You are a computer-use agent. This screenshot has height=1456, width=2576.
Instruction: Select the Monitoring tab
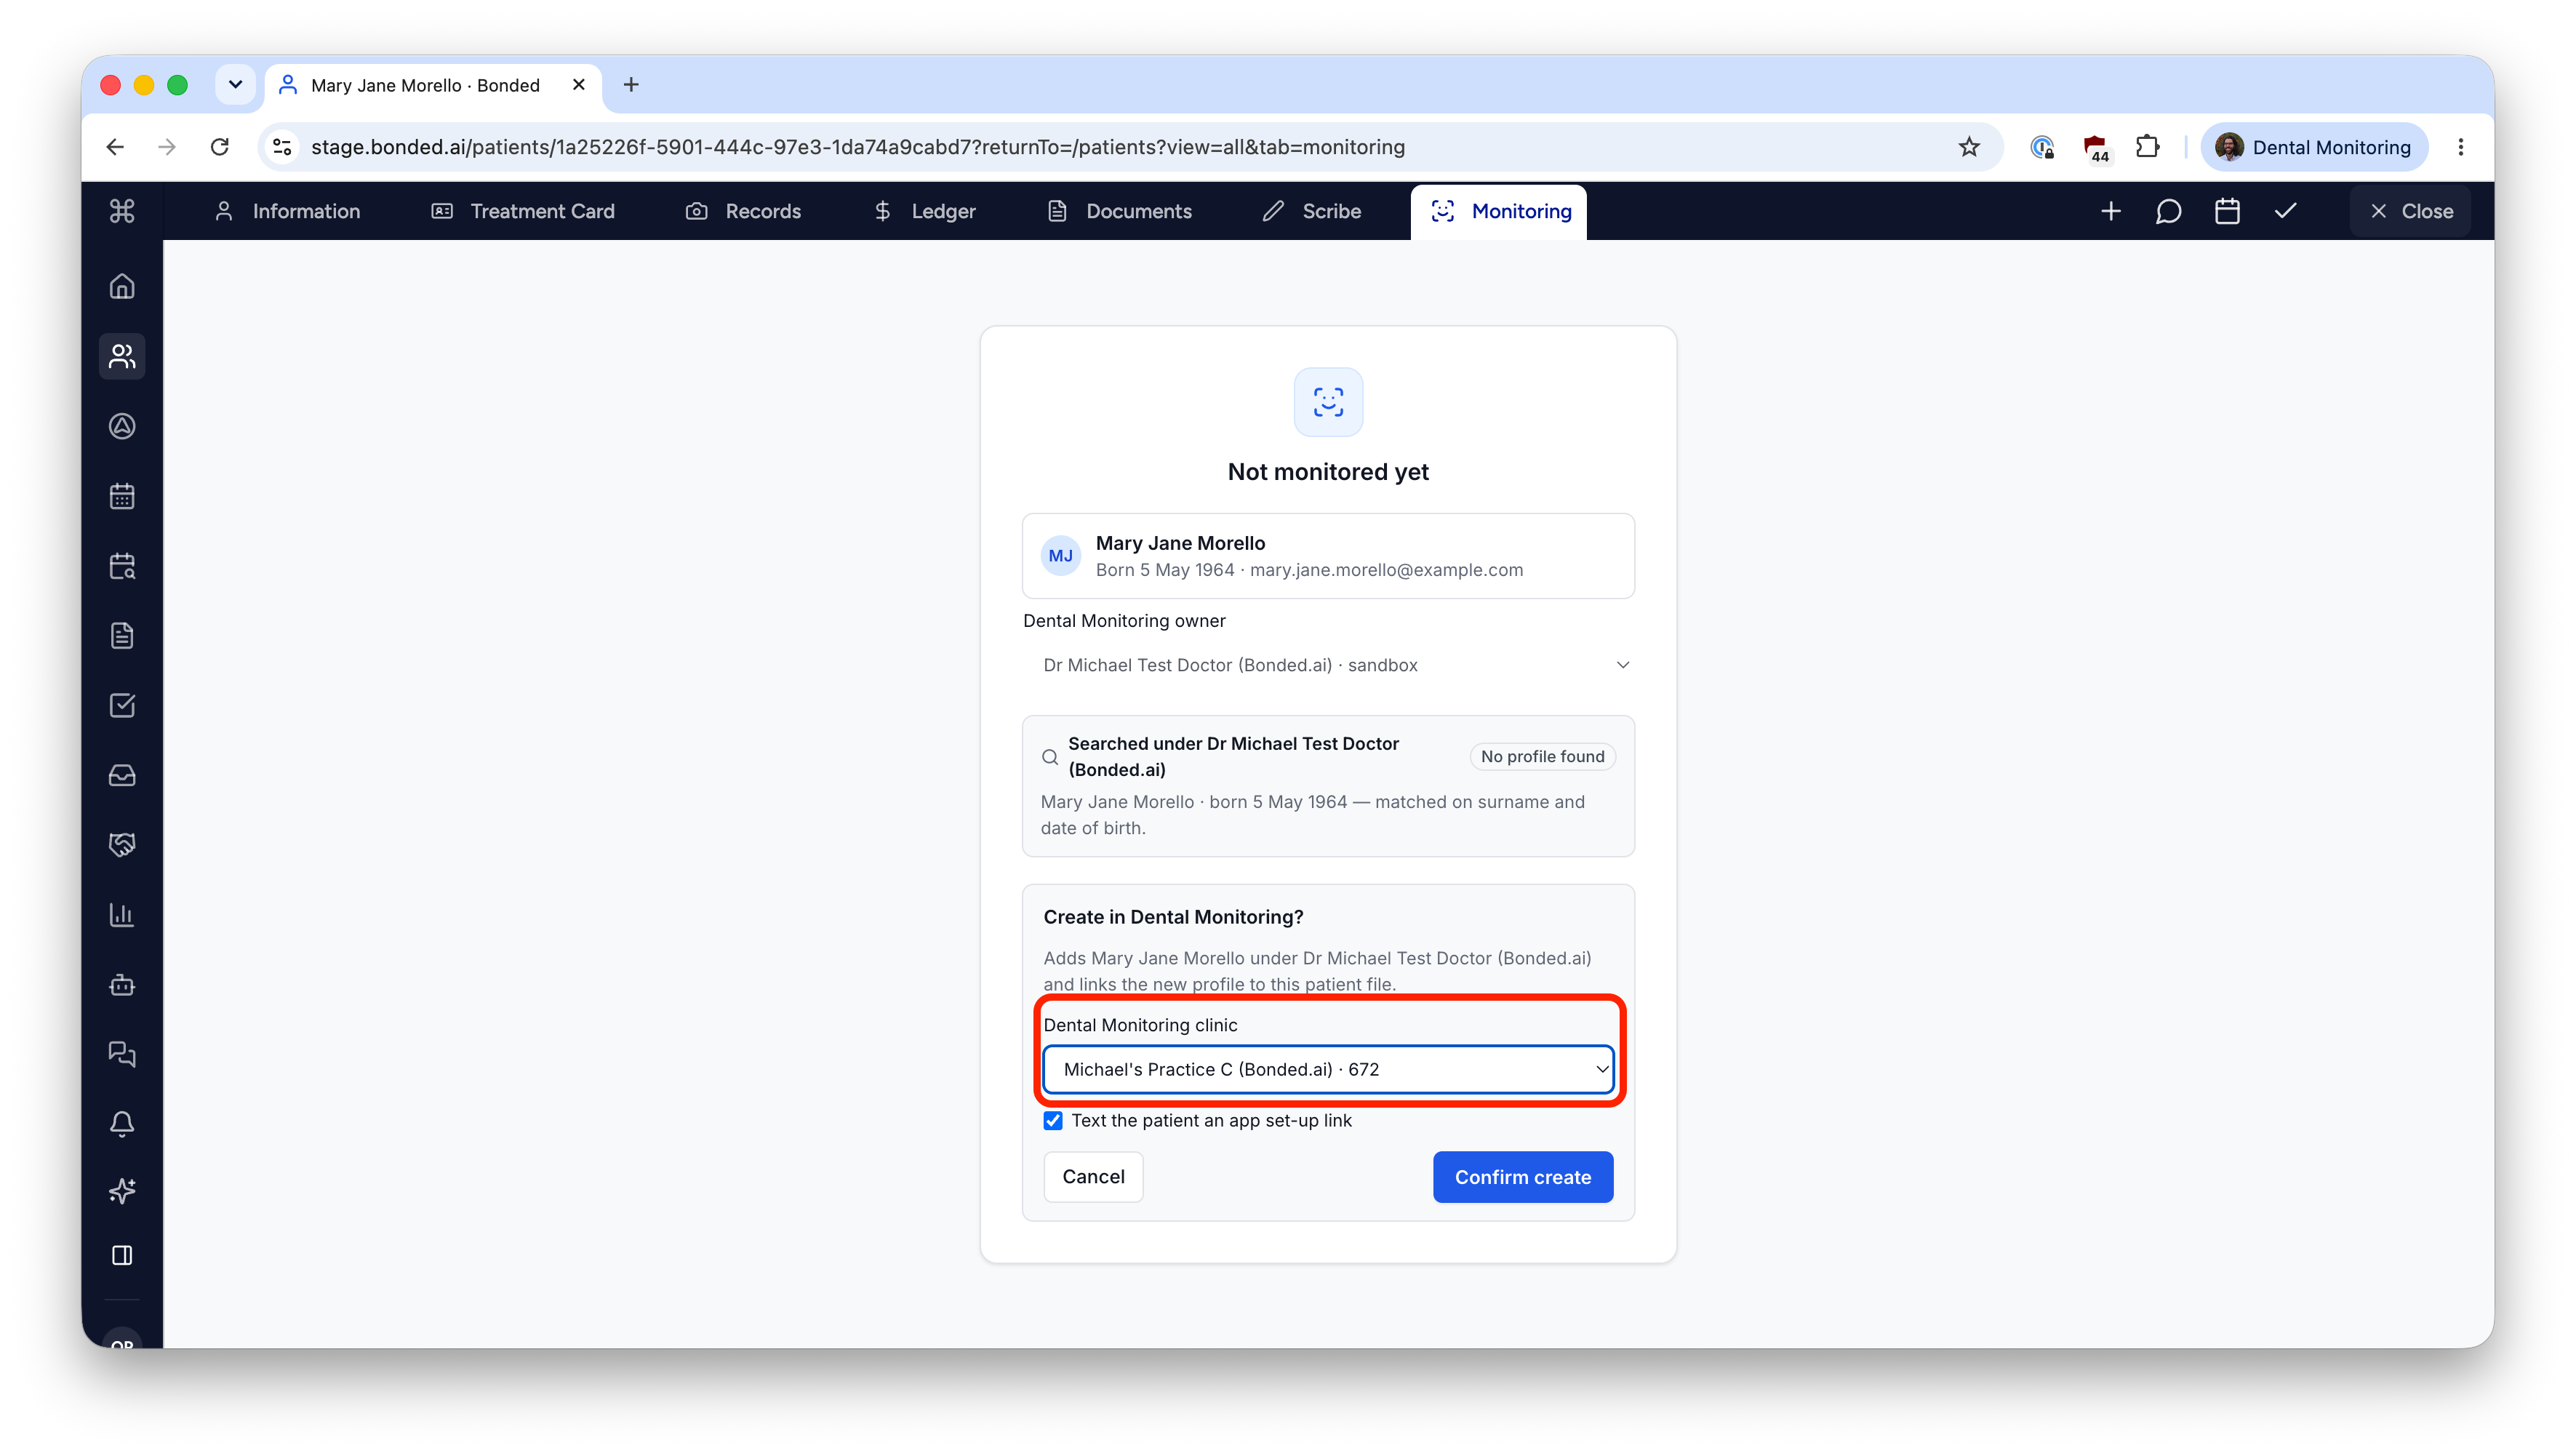coord(1499,211)
